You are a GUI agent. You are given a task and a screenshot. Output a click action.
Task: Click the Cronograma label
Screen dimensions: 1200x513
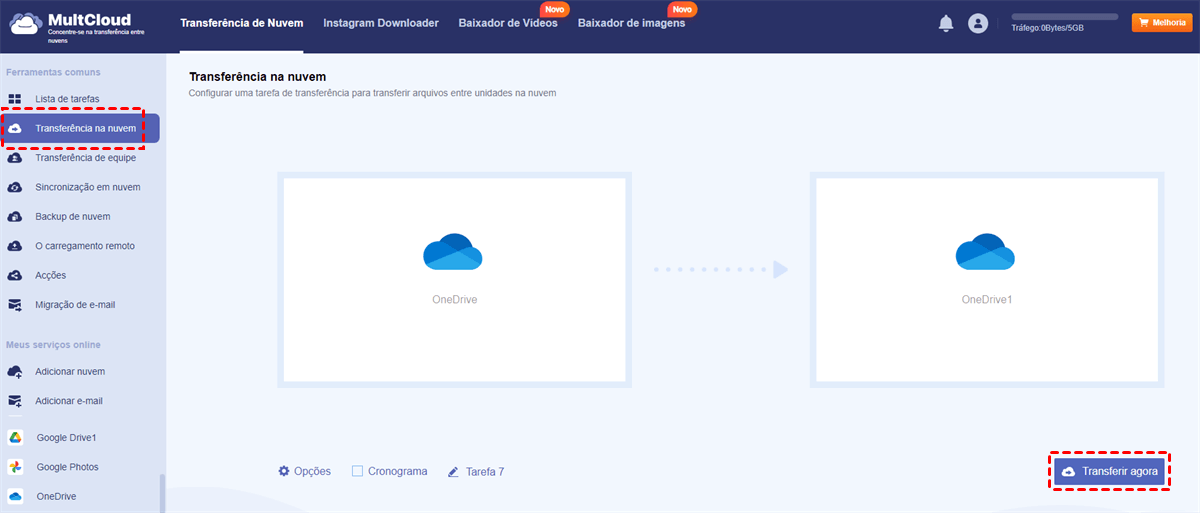(397, 471)
